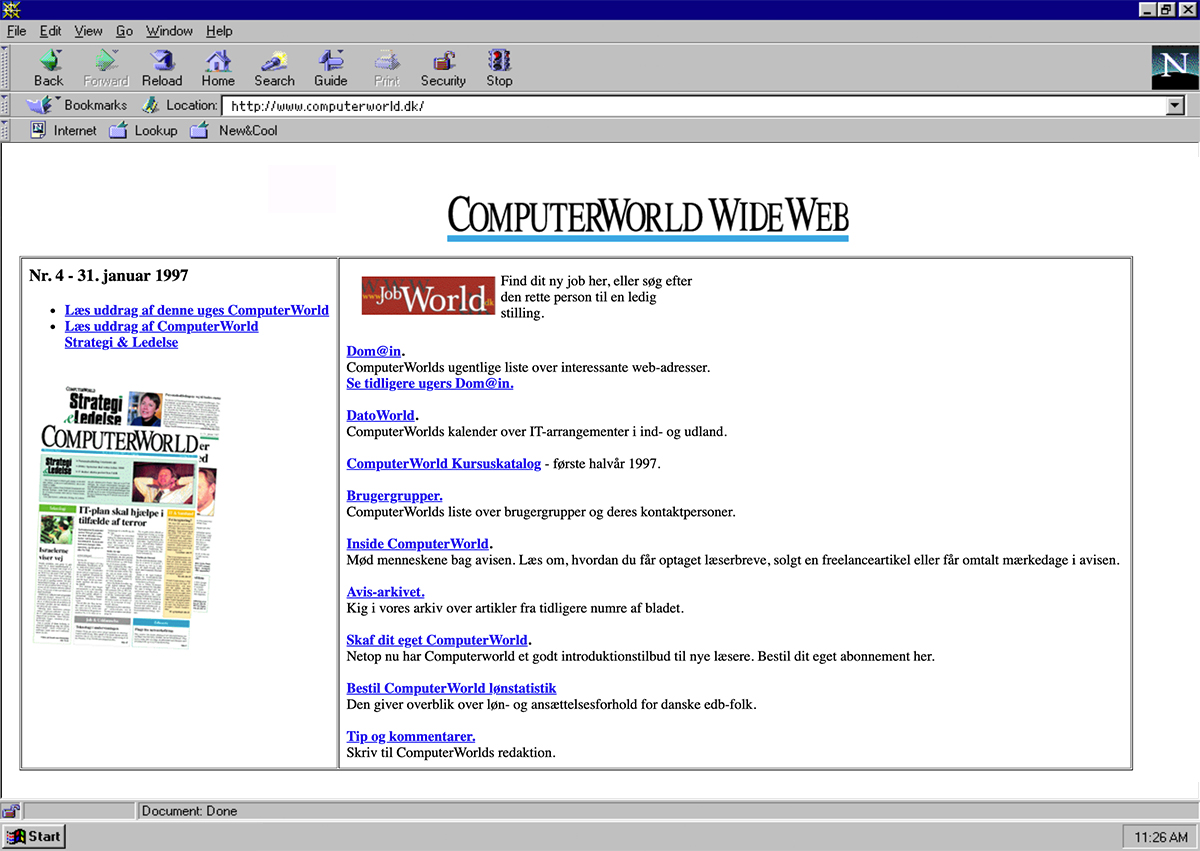This screenshot has height=851, width=1200.
Task: Open the View menu
Action: tap(88, 31)
